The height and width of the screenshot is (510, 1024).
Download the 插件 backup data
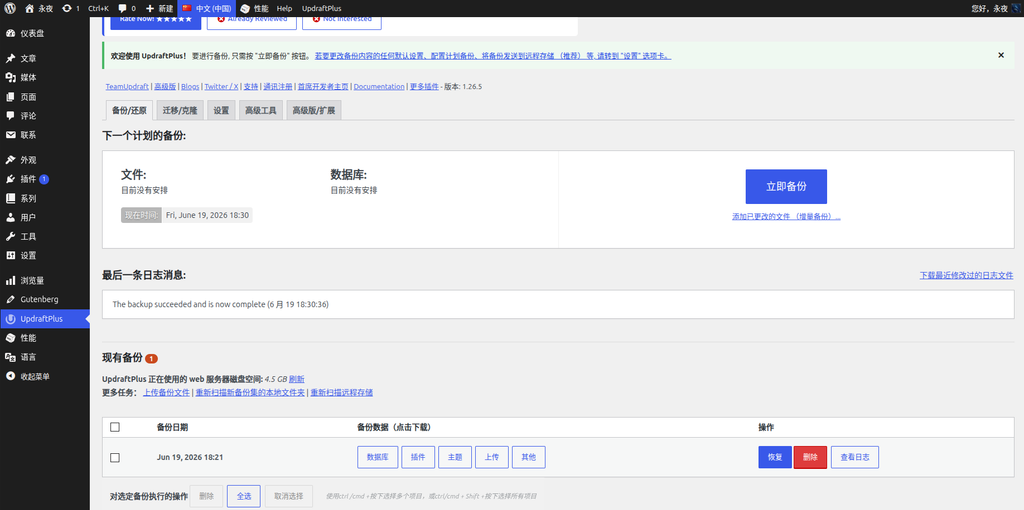coord(418,457)
